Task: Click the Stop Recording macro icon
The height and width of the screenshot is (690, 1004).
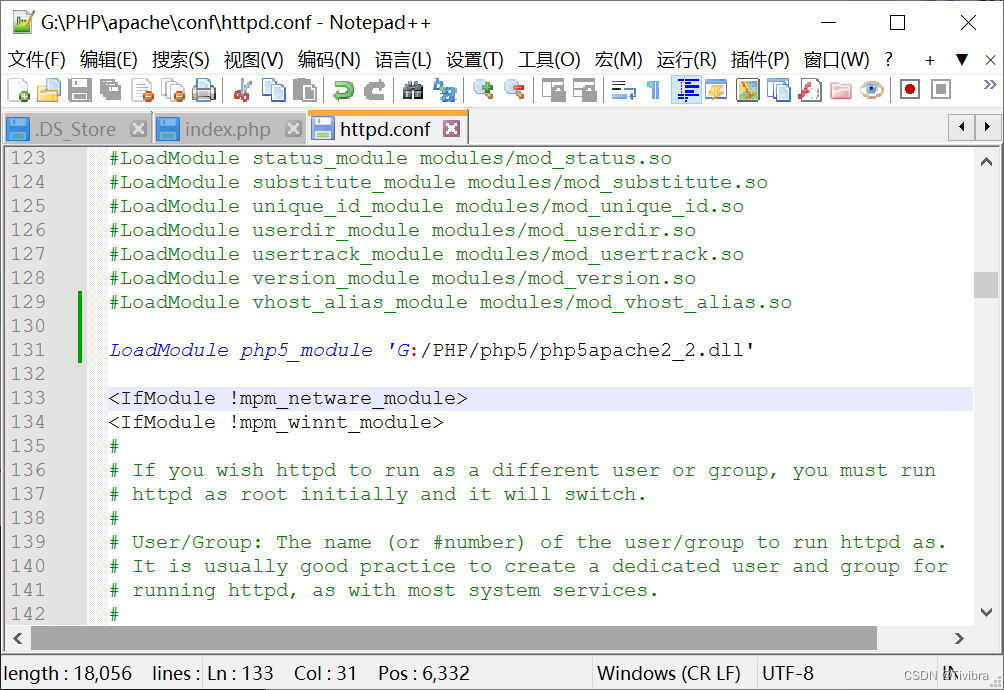Action: click(x=941, y=90)
